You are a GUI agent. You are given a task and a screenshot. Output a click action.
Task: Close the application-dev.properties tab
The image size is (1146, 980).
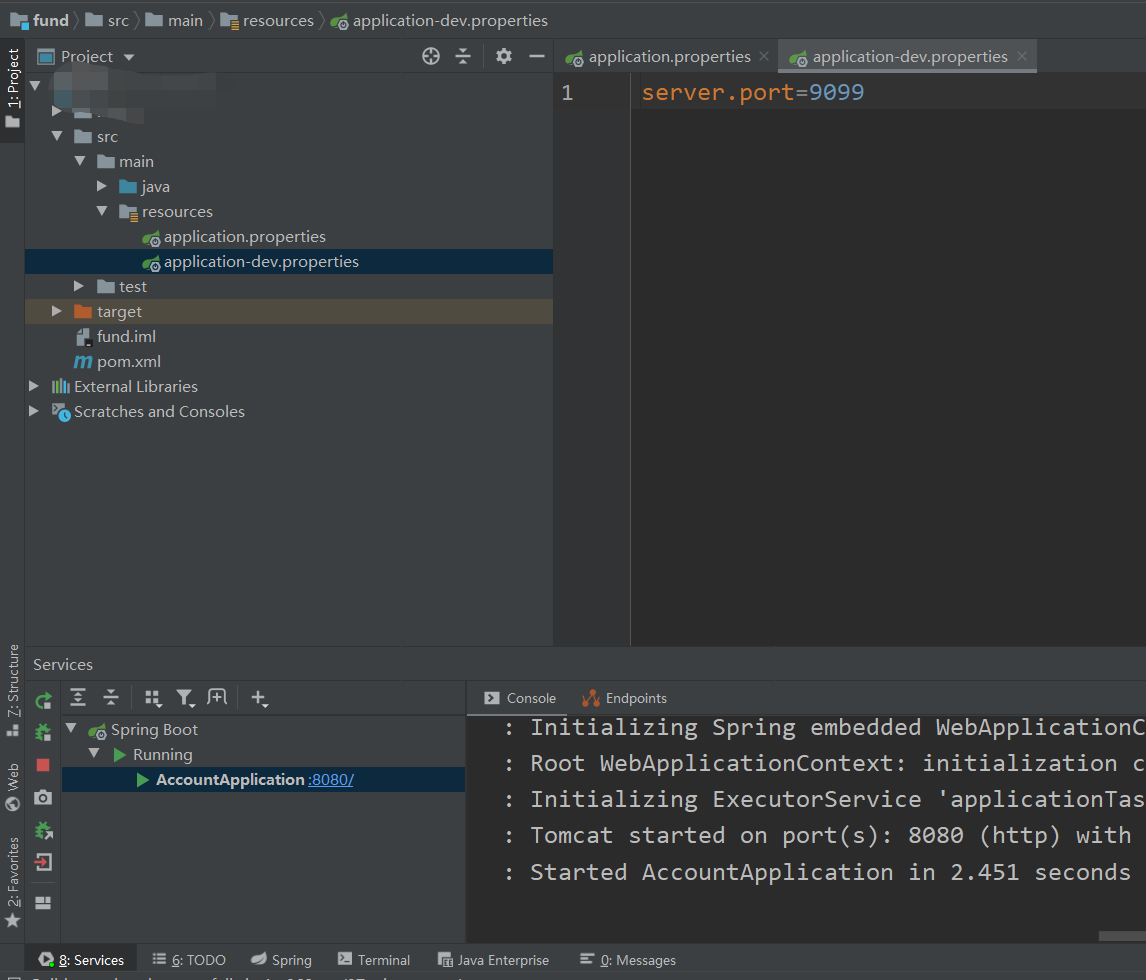coord(1022,56)
